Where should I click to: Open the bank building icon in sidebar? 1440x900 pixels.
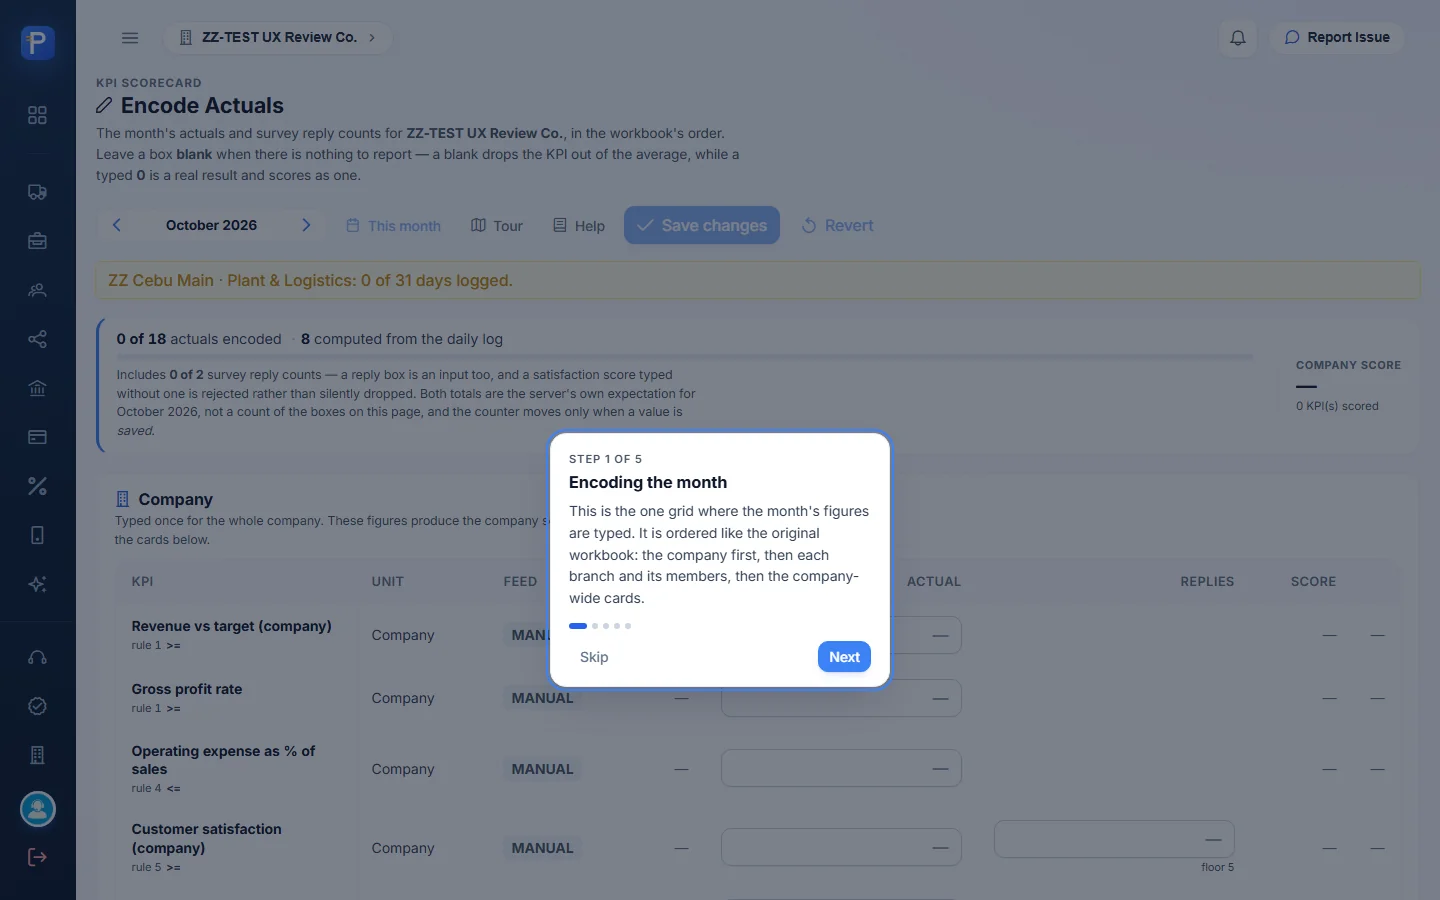pos(37,388)
